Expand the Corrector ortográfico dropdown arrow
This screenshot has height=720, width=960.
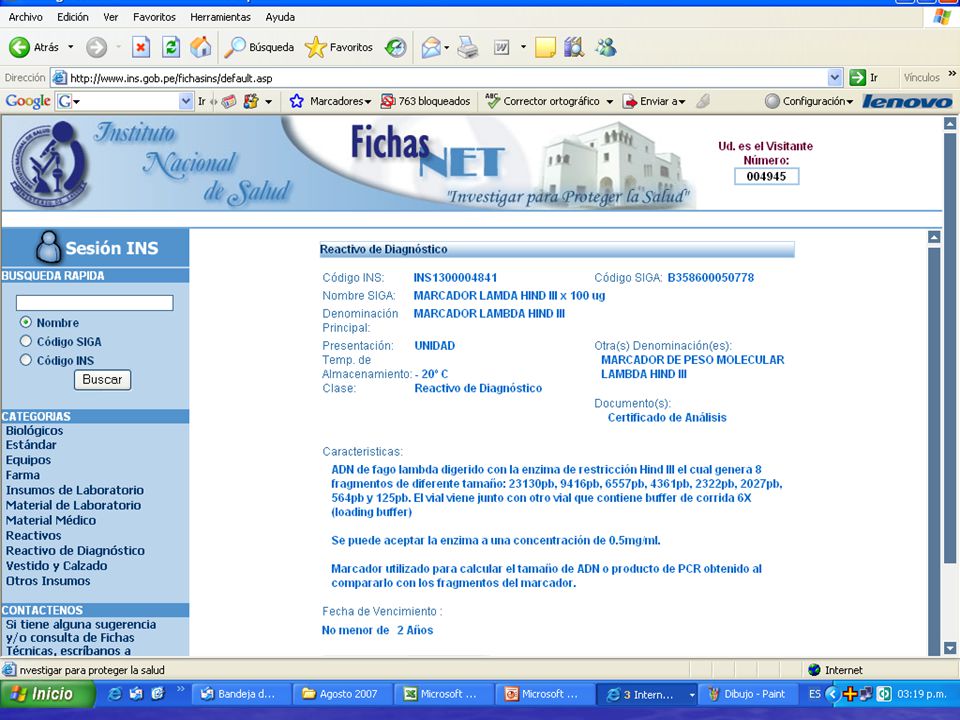(x=609, y=102)
